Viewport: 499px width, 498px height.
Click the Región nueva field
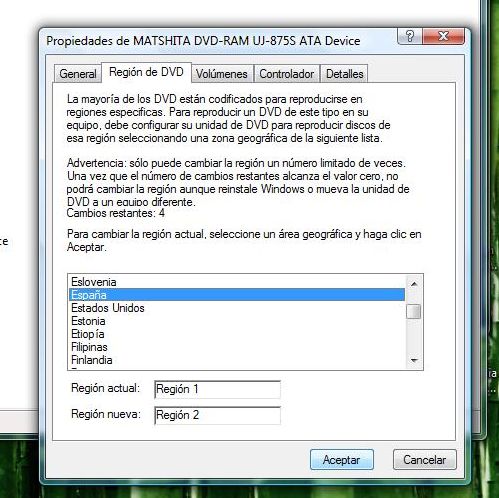point(217,415)
